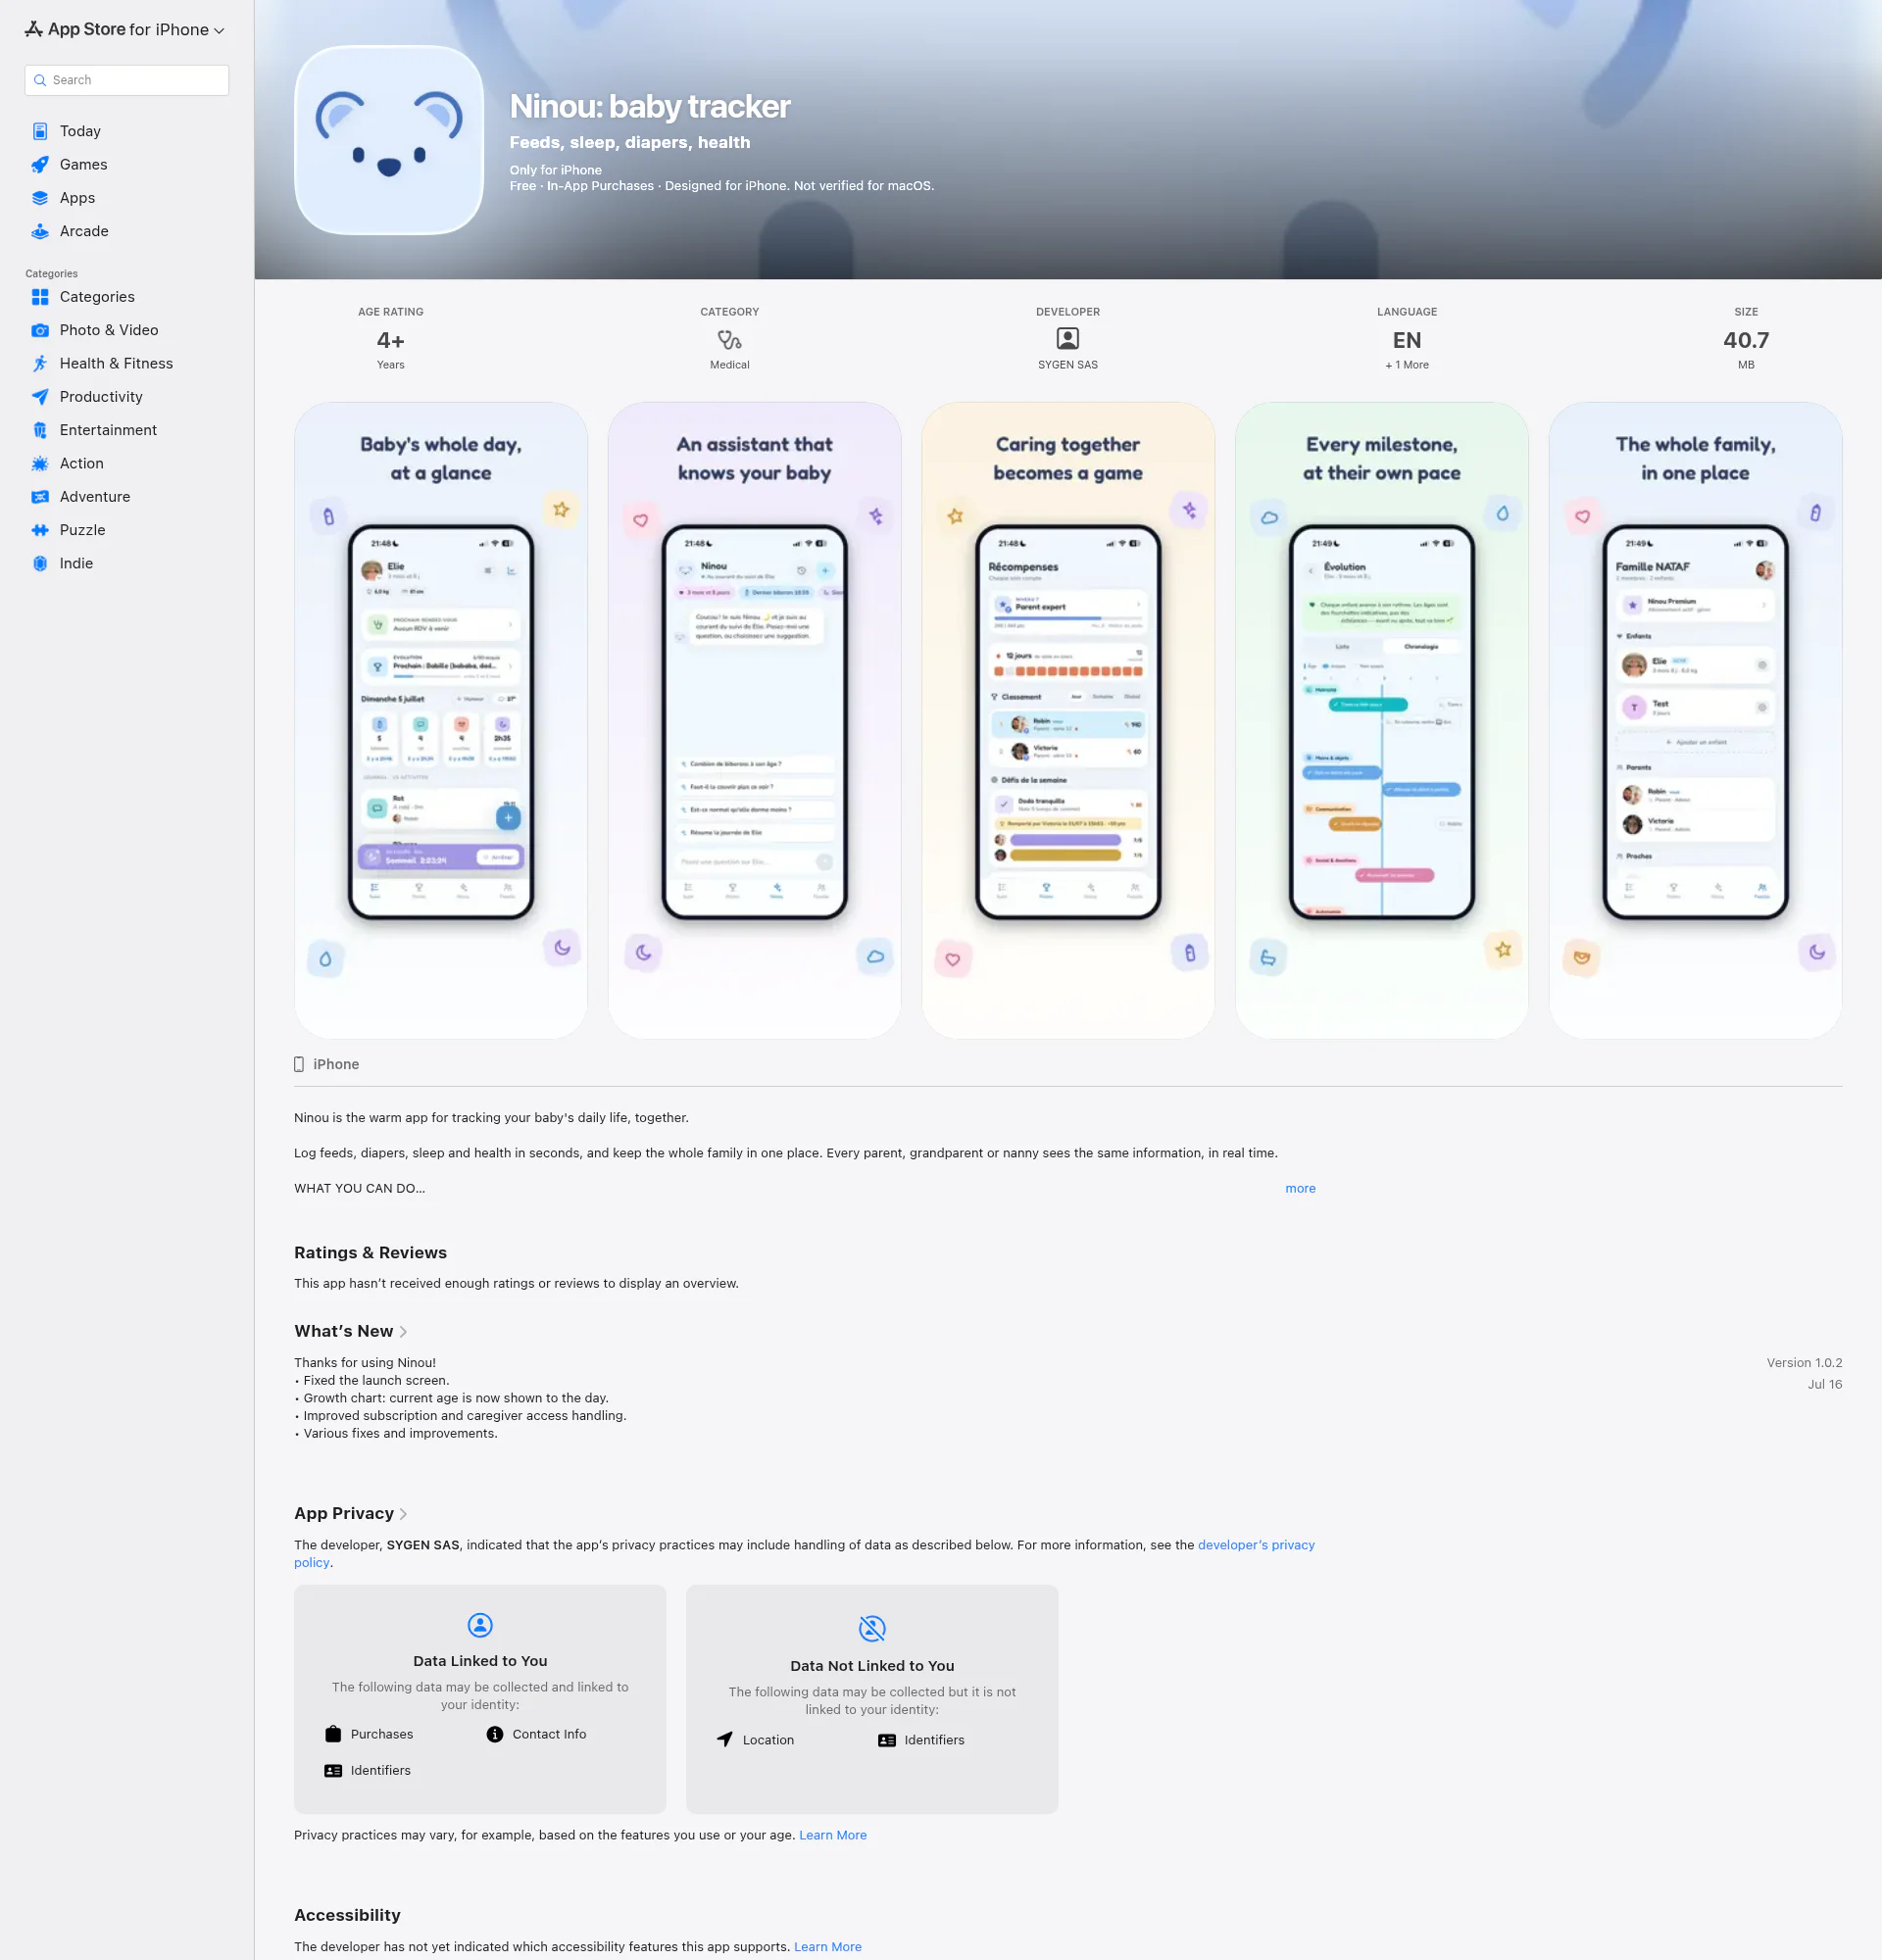The width and height of the screenshot is (1882, 1960).
Task: Click the 'Purchases' privacy item
Action: [x=369, y=1734]
